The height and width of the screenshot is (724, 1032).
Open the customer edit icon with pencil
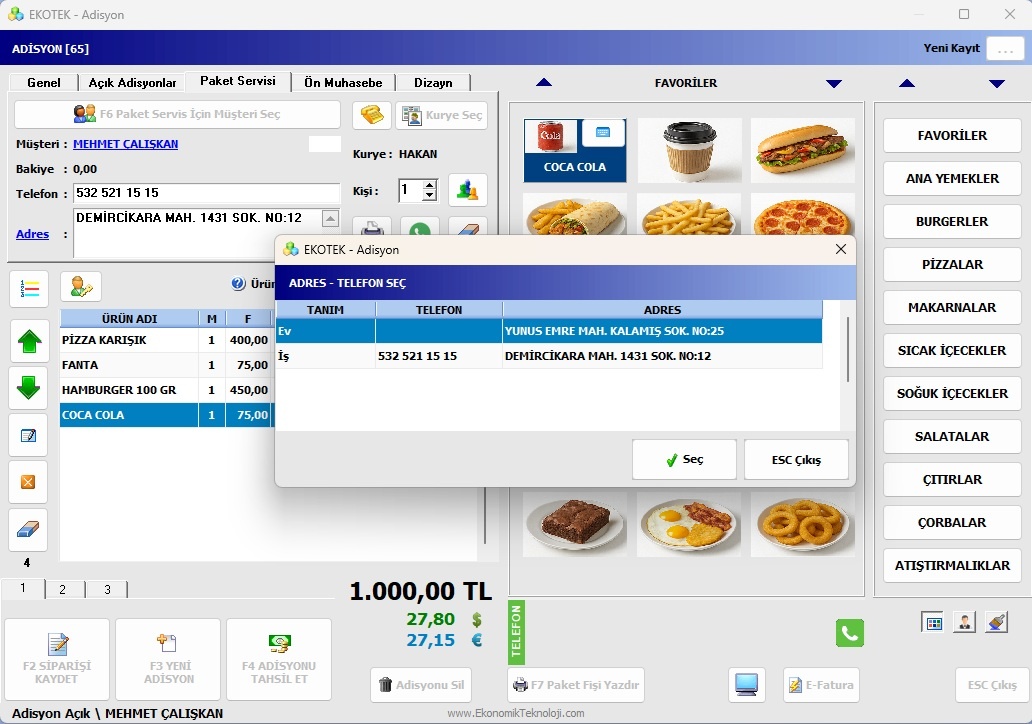point(81,287)
